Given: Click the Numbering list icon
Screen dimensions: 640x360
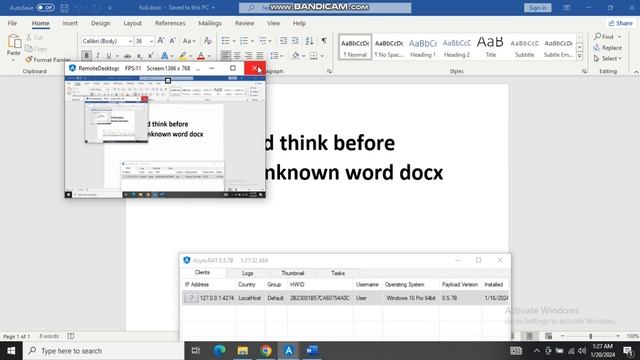Looking at the screenshot, I should pos(244,41).
